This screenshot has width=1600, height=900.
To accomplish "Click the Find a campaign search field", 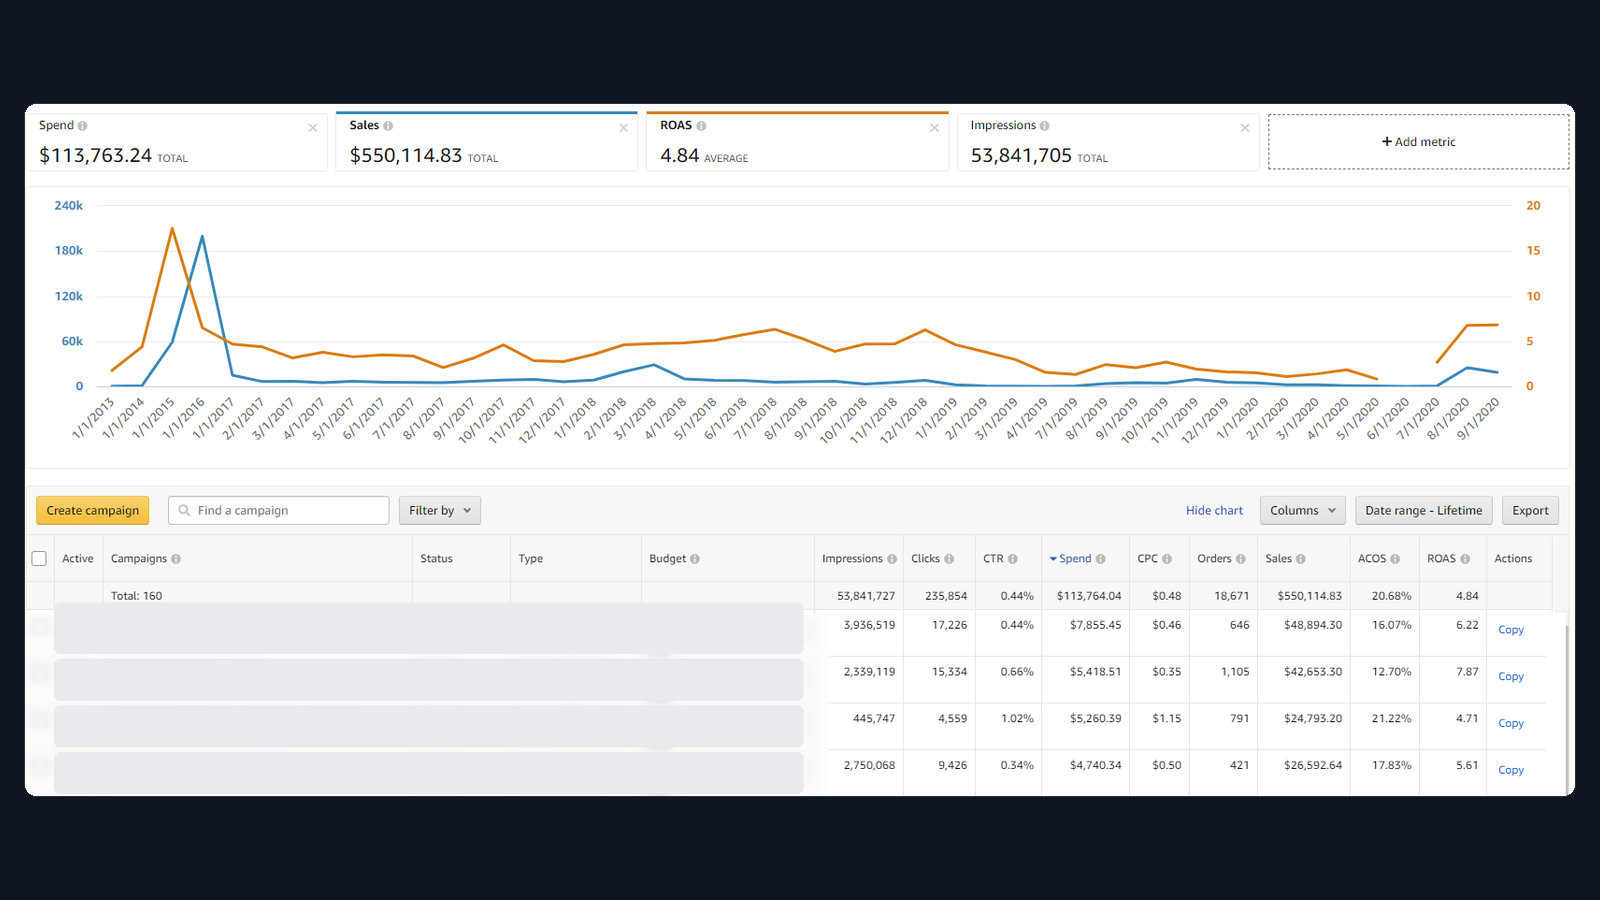I will point(279,510).
